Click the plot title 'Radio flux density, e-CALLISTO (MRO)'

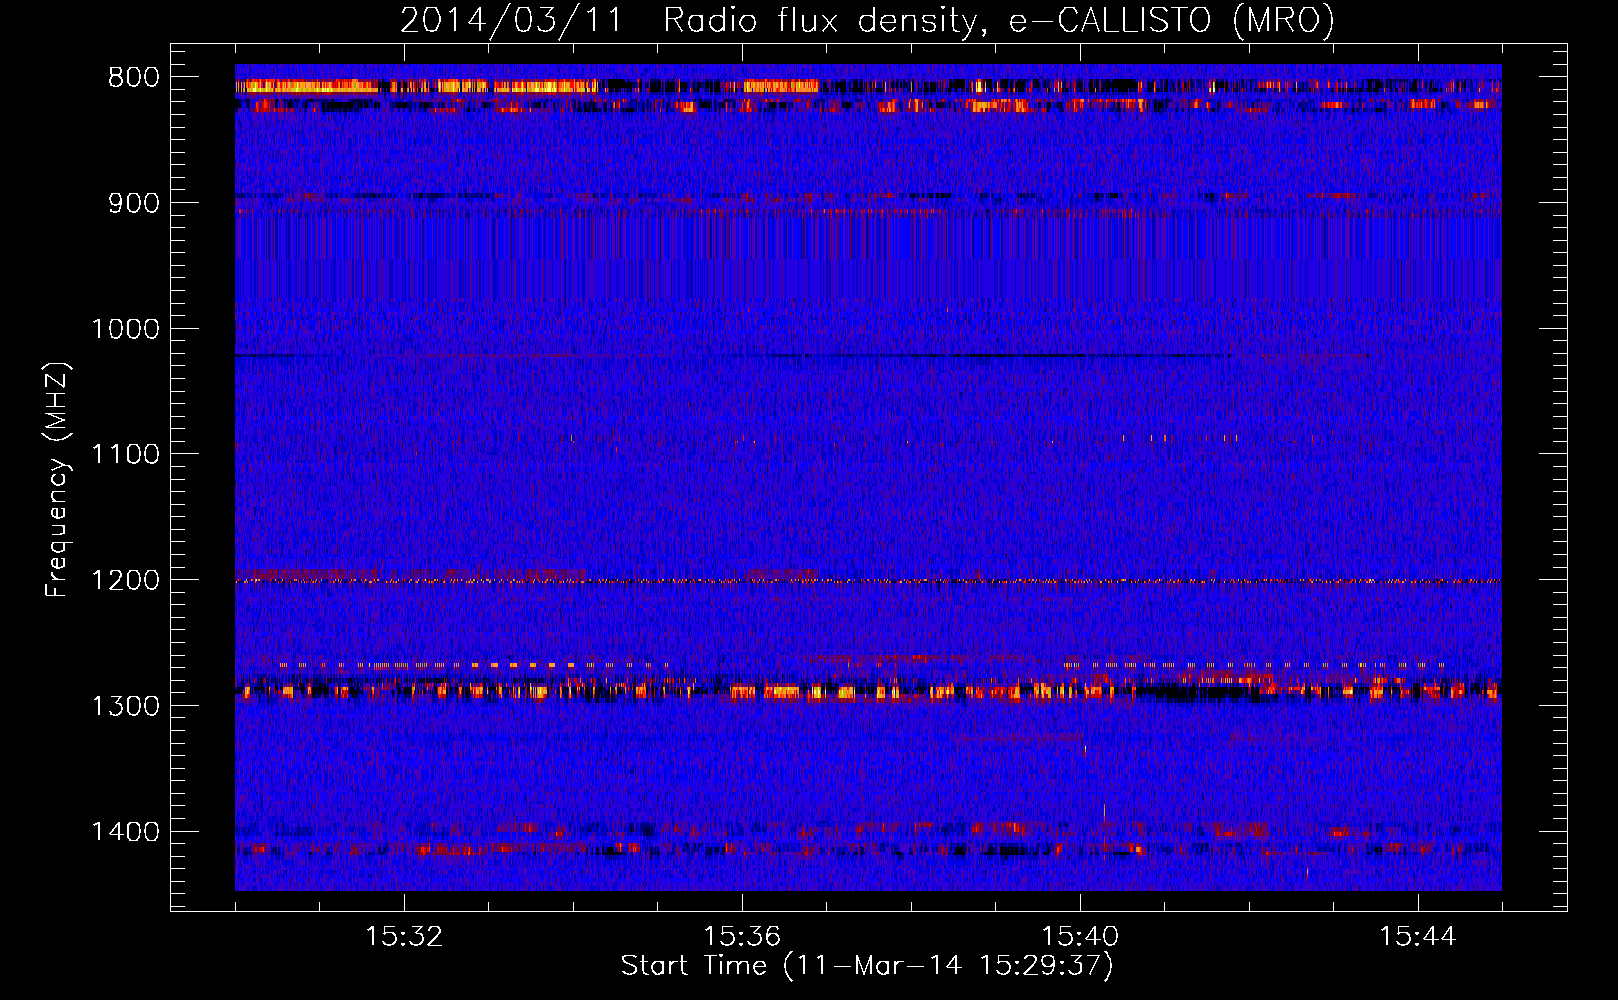[999, 20]
